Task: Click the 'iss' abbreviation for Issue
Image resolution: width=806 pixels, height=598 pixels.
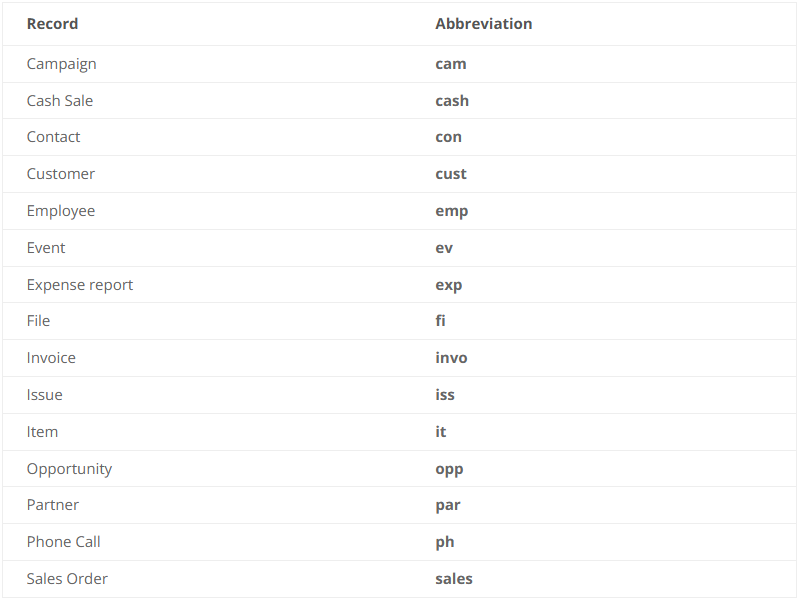Action: (x=445, y=395)
